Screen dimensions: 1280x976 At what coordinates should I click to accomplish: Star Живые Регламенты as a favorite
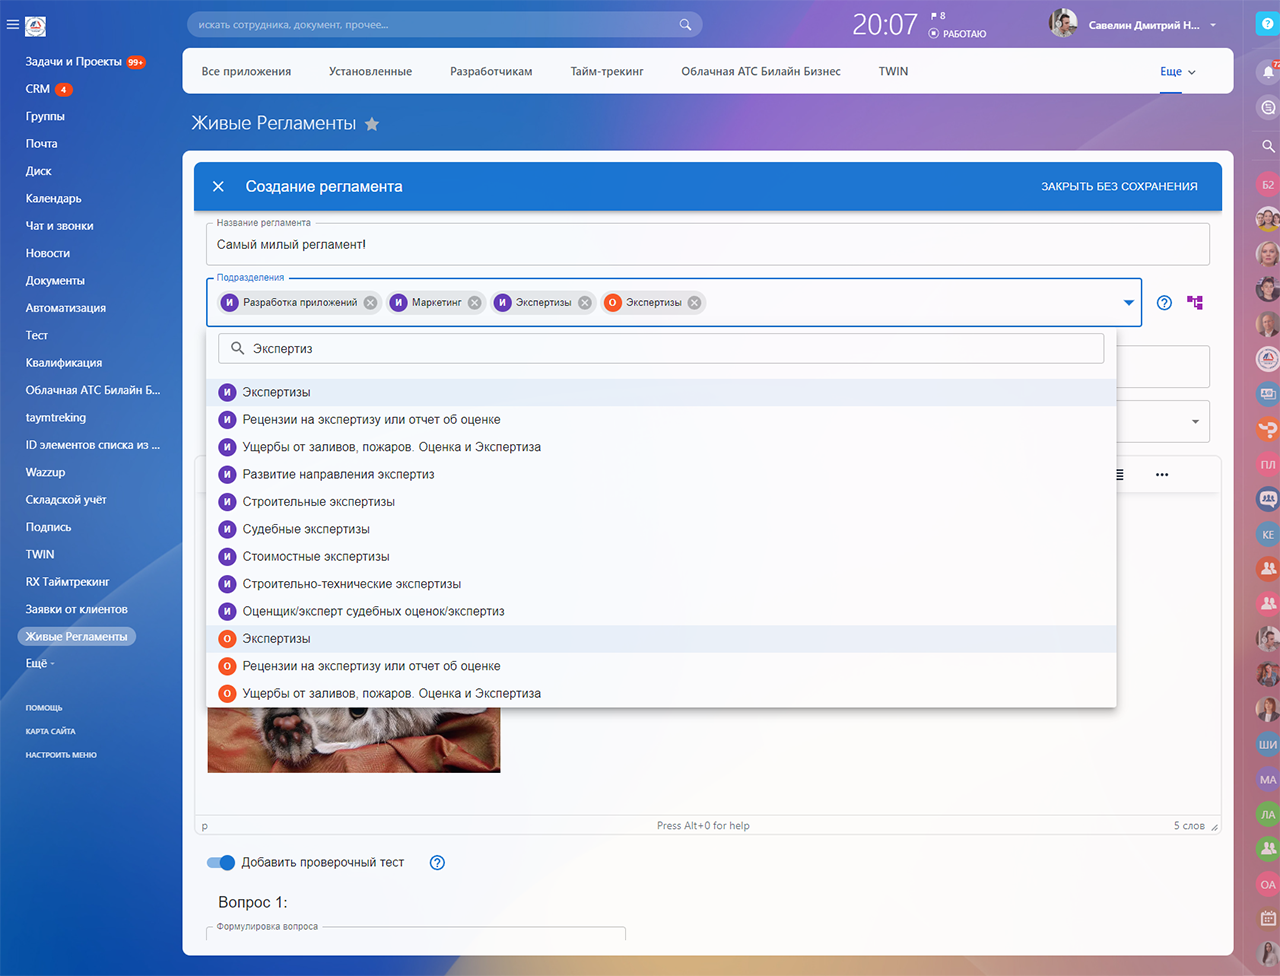coord(372,124)
